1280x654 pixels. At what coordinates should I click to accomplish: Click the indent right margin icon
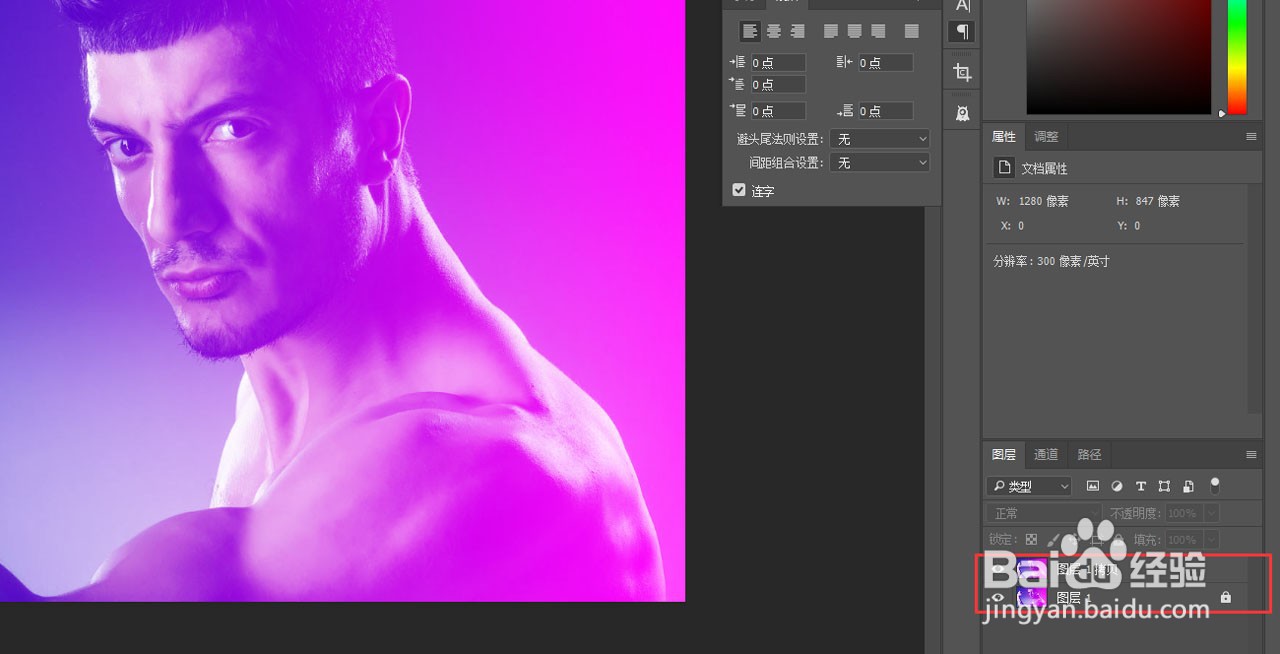[844, 62]
